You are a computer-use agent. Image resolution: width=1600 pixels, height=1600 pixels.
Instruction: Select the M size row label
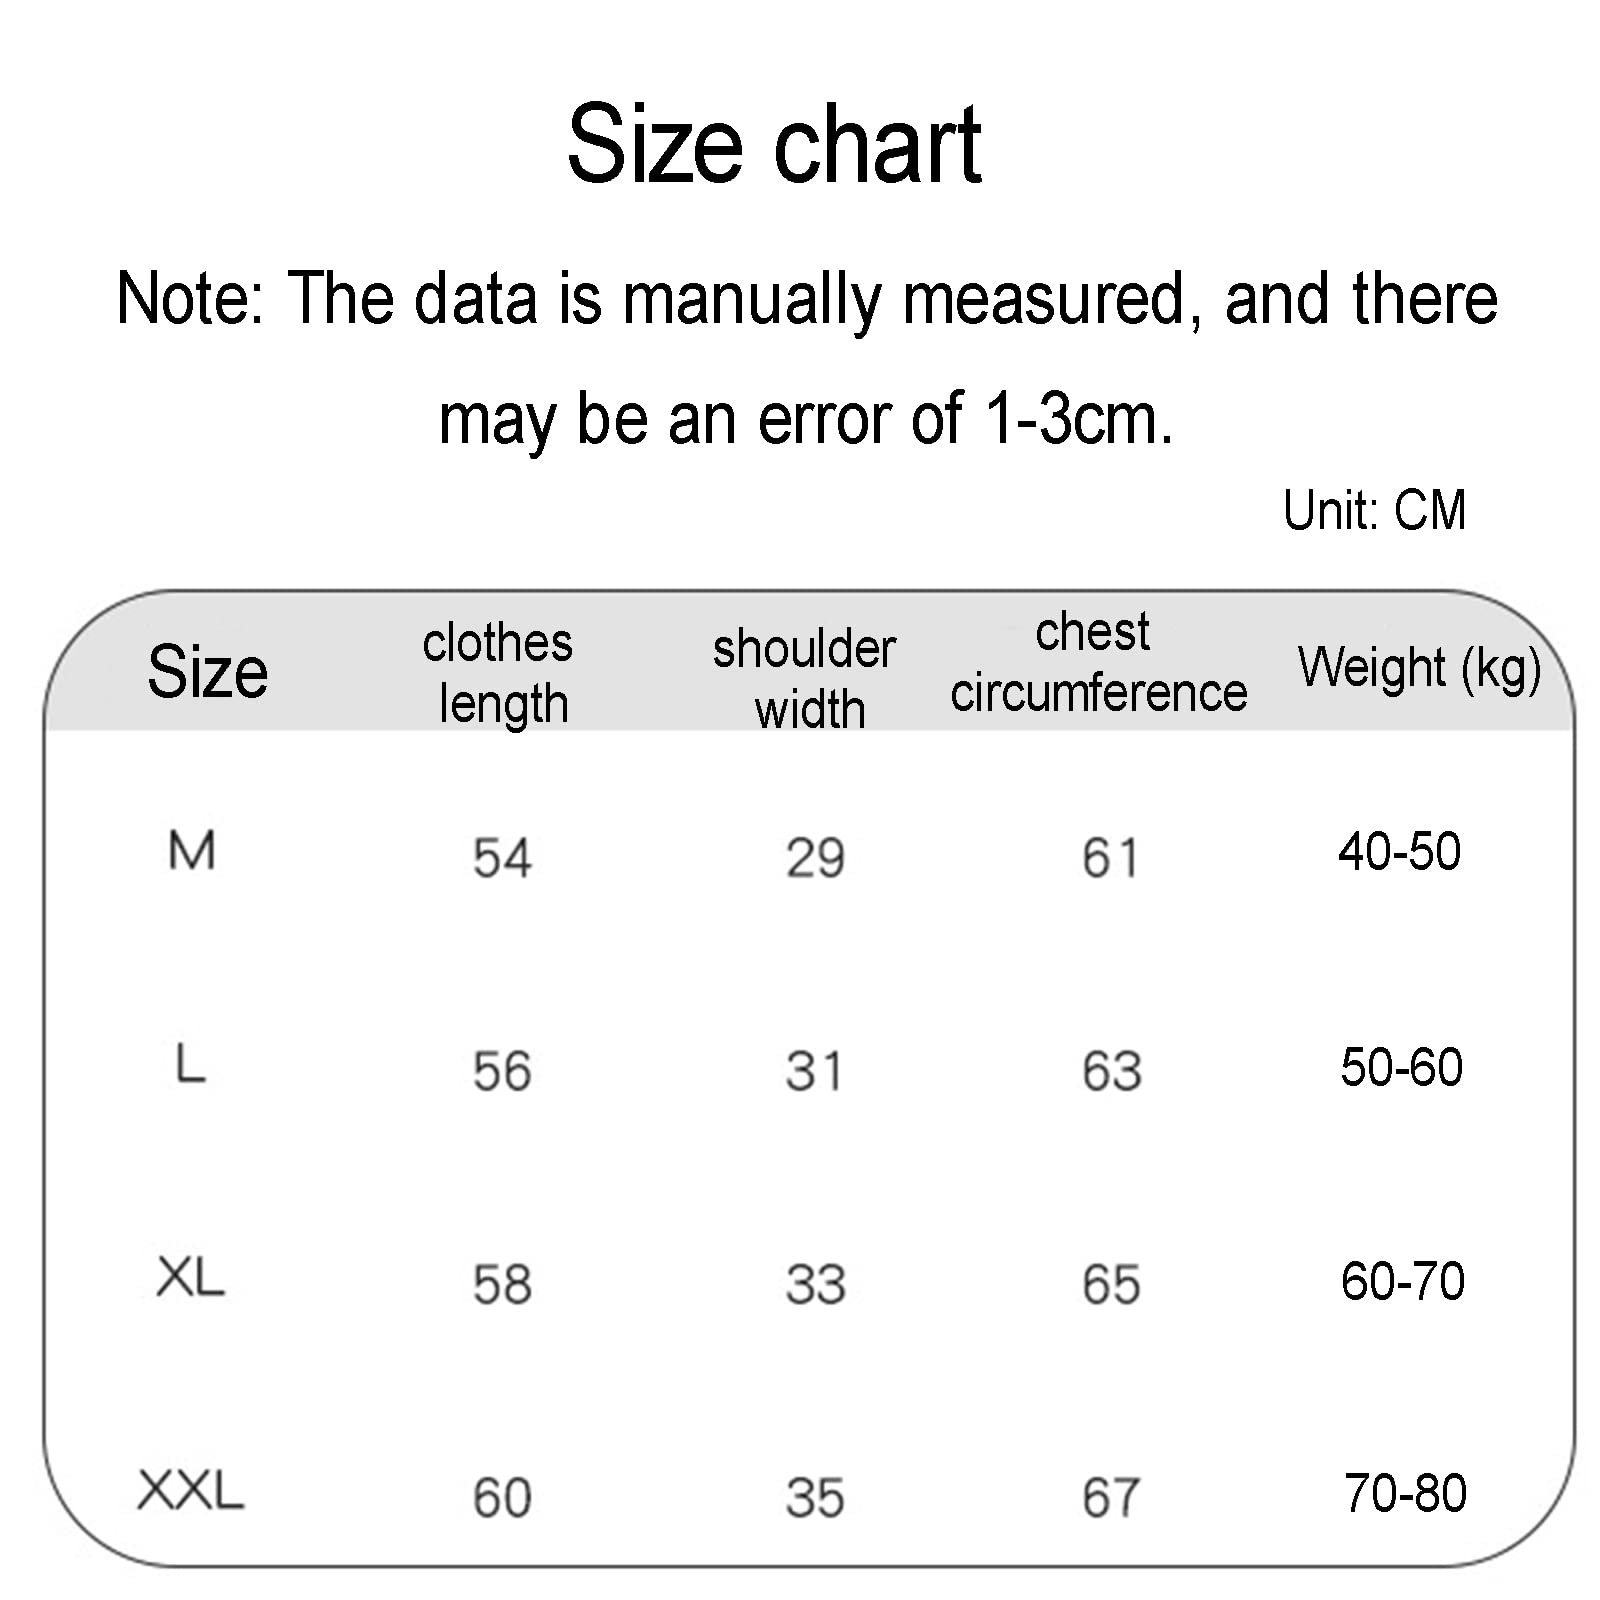pyautogui.click(x=192, y=852)
